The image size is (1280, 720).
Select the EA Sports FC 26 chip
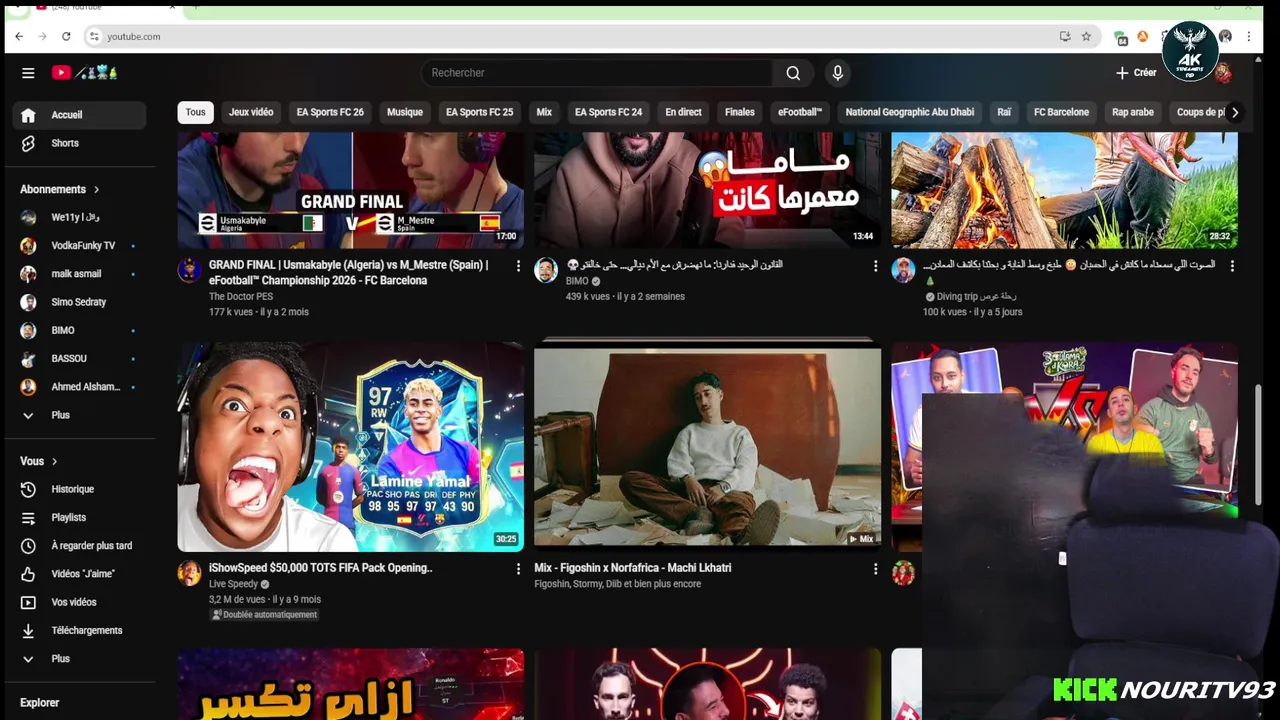330,112
